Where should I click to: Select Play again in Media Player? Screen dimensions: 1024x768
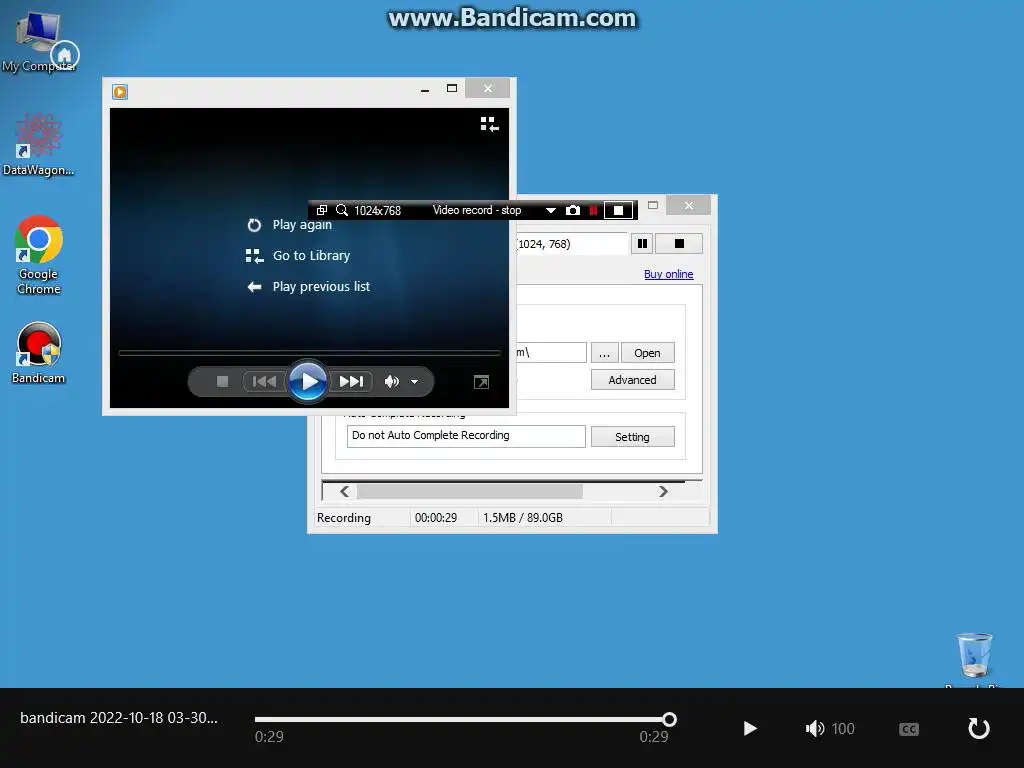[x=289, y=225]
